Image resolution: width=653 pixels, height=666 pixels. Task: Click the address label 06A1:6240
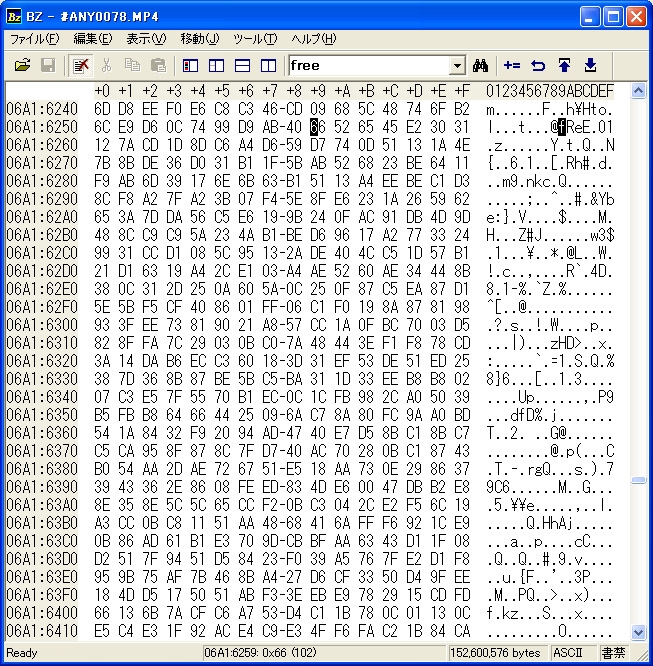click(x=42, y=109)
